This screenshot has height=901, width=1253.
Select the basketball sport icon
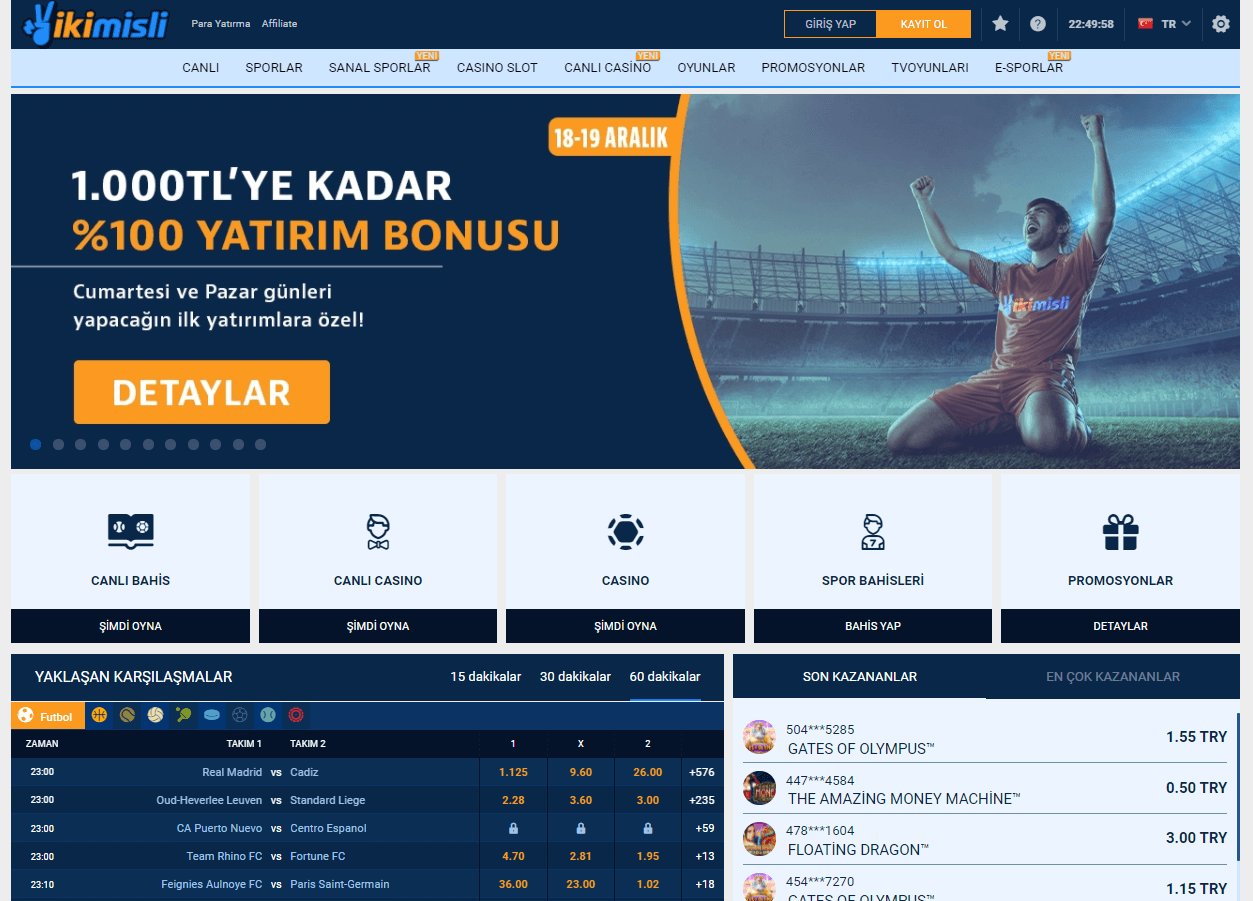pyautogui.click(x=99, y=715)
